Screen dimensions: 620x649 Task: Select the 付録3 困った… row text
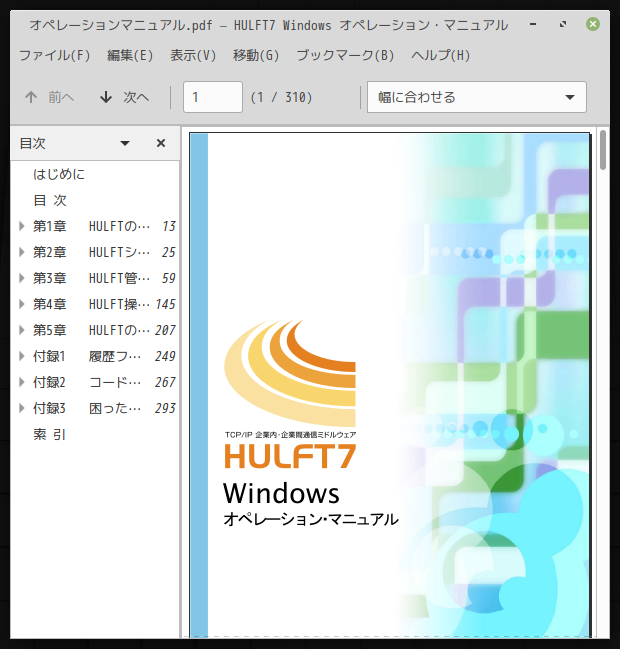(x=87, y=408)
